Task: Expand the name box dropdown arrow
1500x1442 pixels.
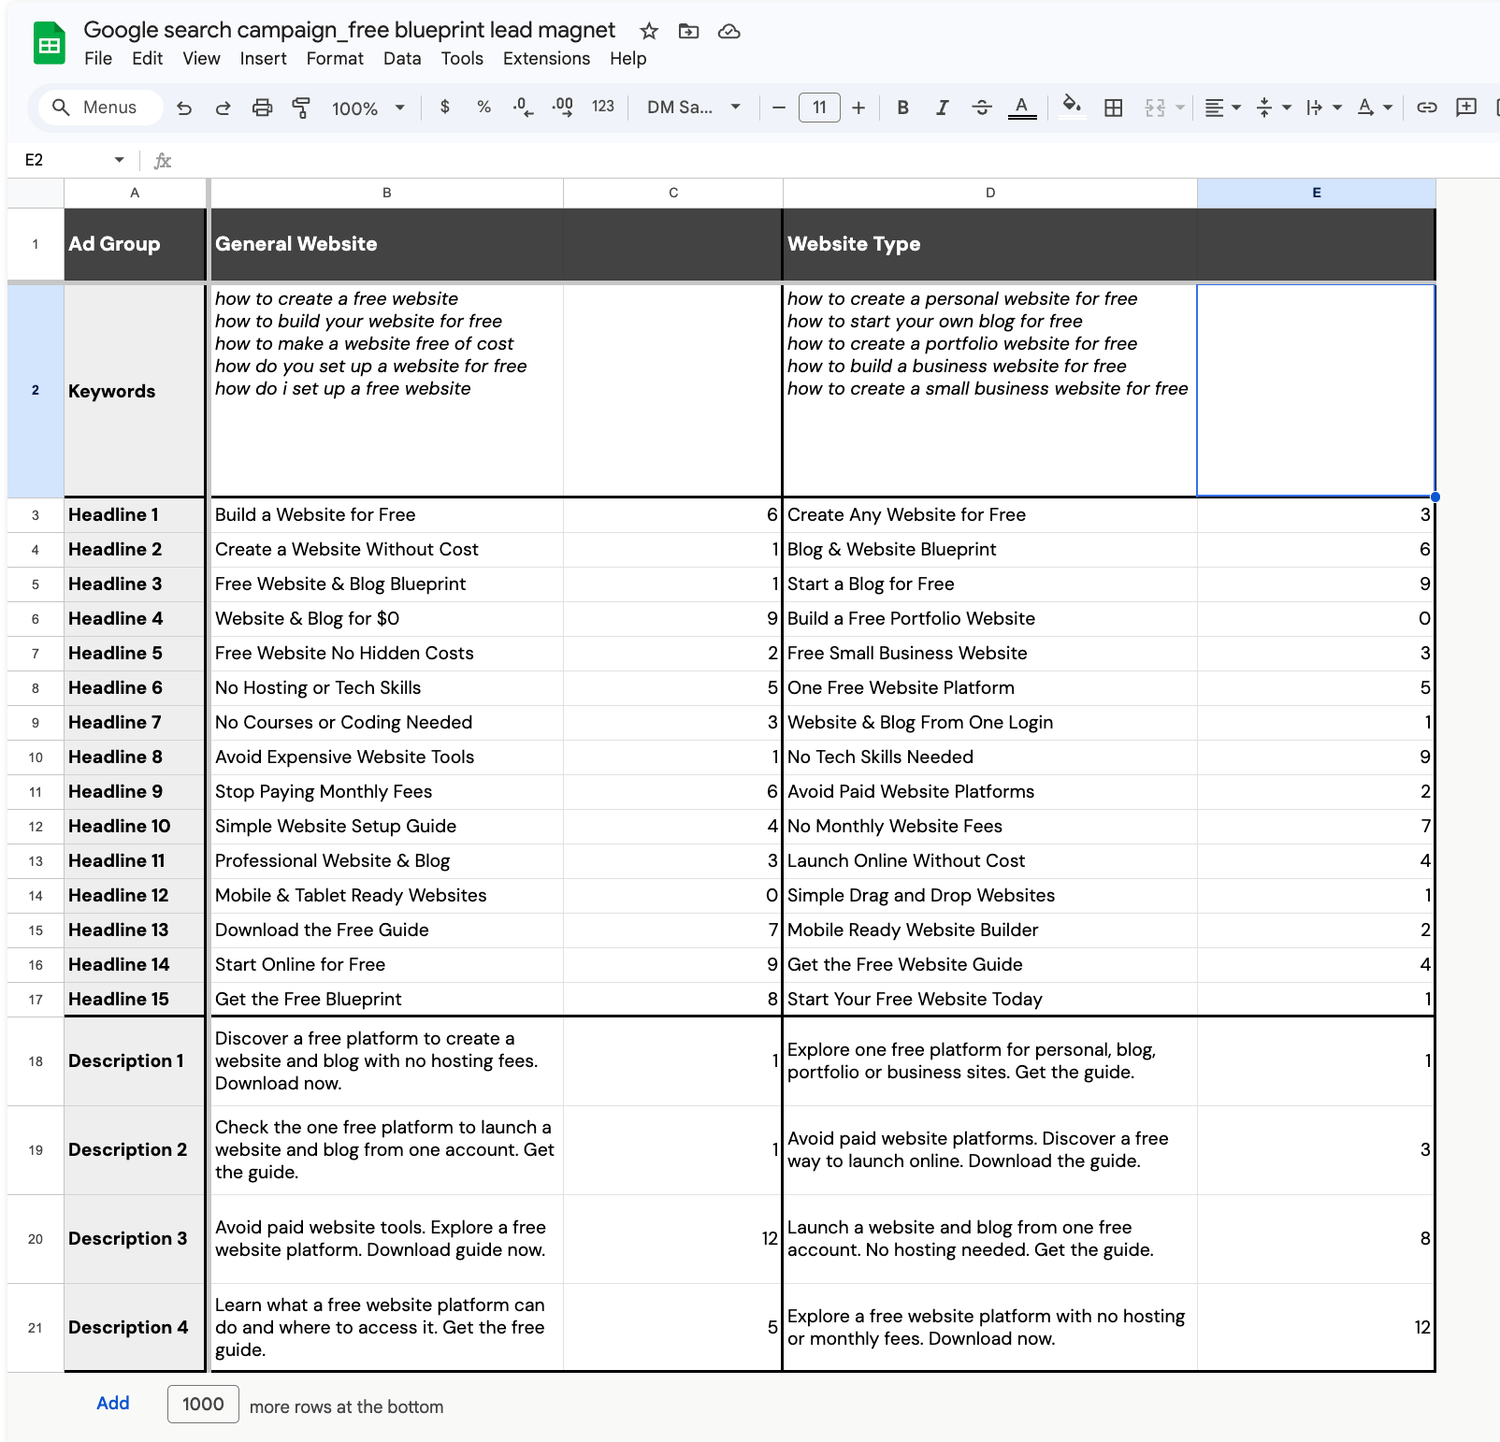Action: click(x=119, y=160)
